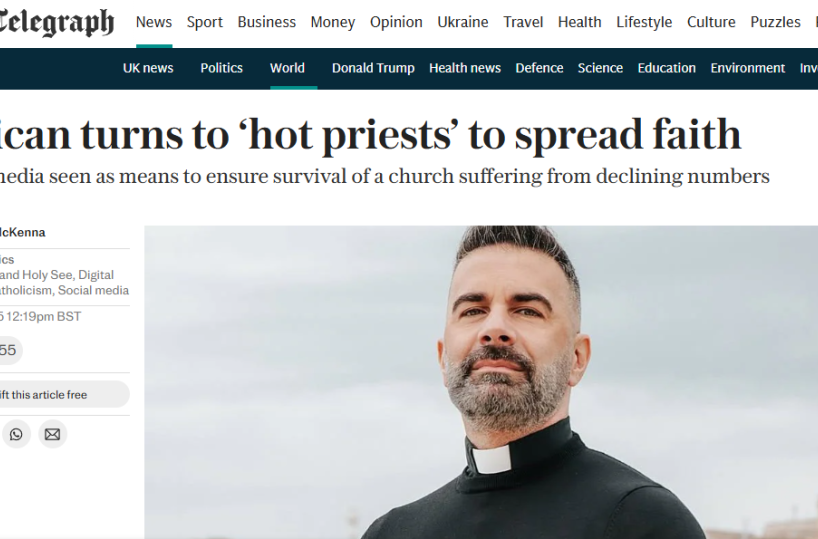Screen dimensions: 818x539
Task: Open the Business section
Action: (267, 22)
